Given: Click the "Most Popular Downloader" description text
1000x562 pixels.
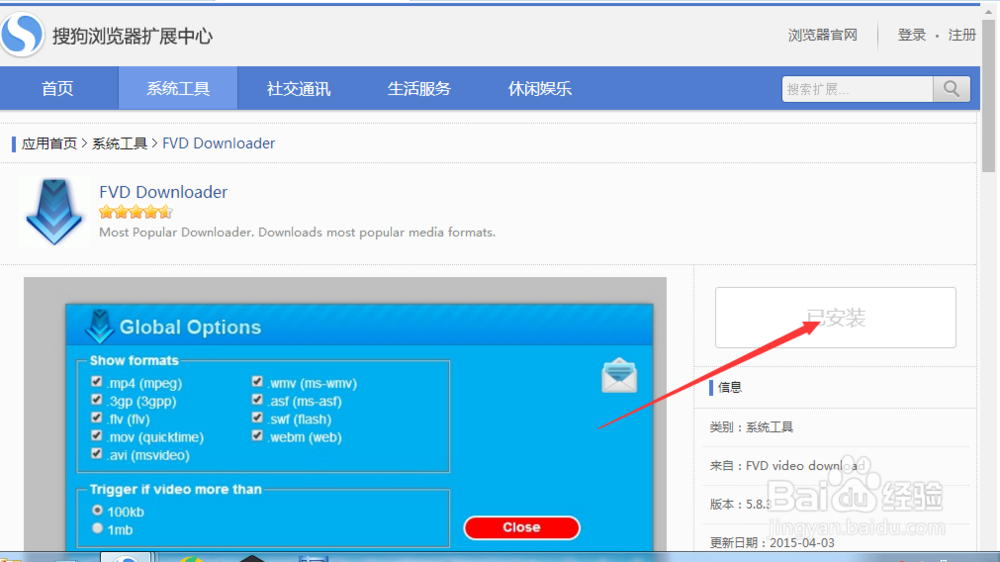Looking at the screenshot, I should [297, 232].
